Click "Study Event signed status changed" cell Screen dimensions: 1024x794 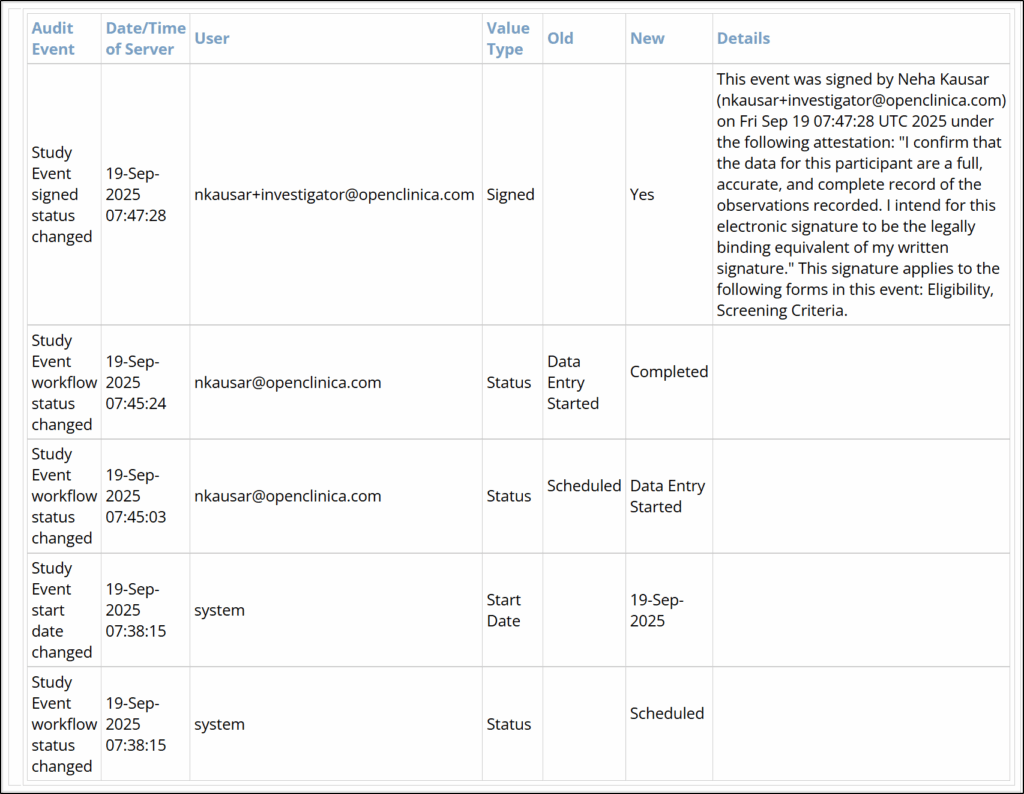tap(63, 194)
